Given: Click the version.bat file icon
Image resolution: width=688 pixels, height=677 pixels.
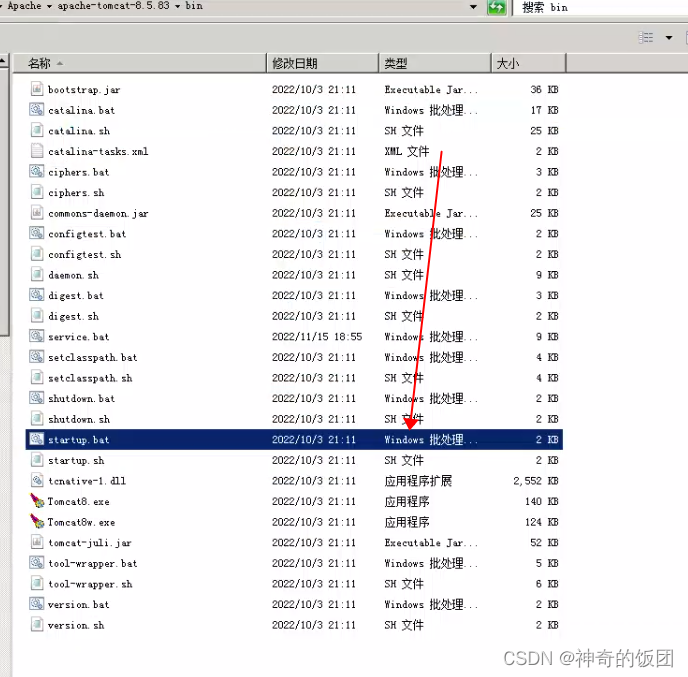Looking at the screenshot, I should click(37, 605).
